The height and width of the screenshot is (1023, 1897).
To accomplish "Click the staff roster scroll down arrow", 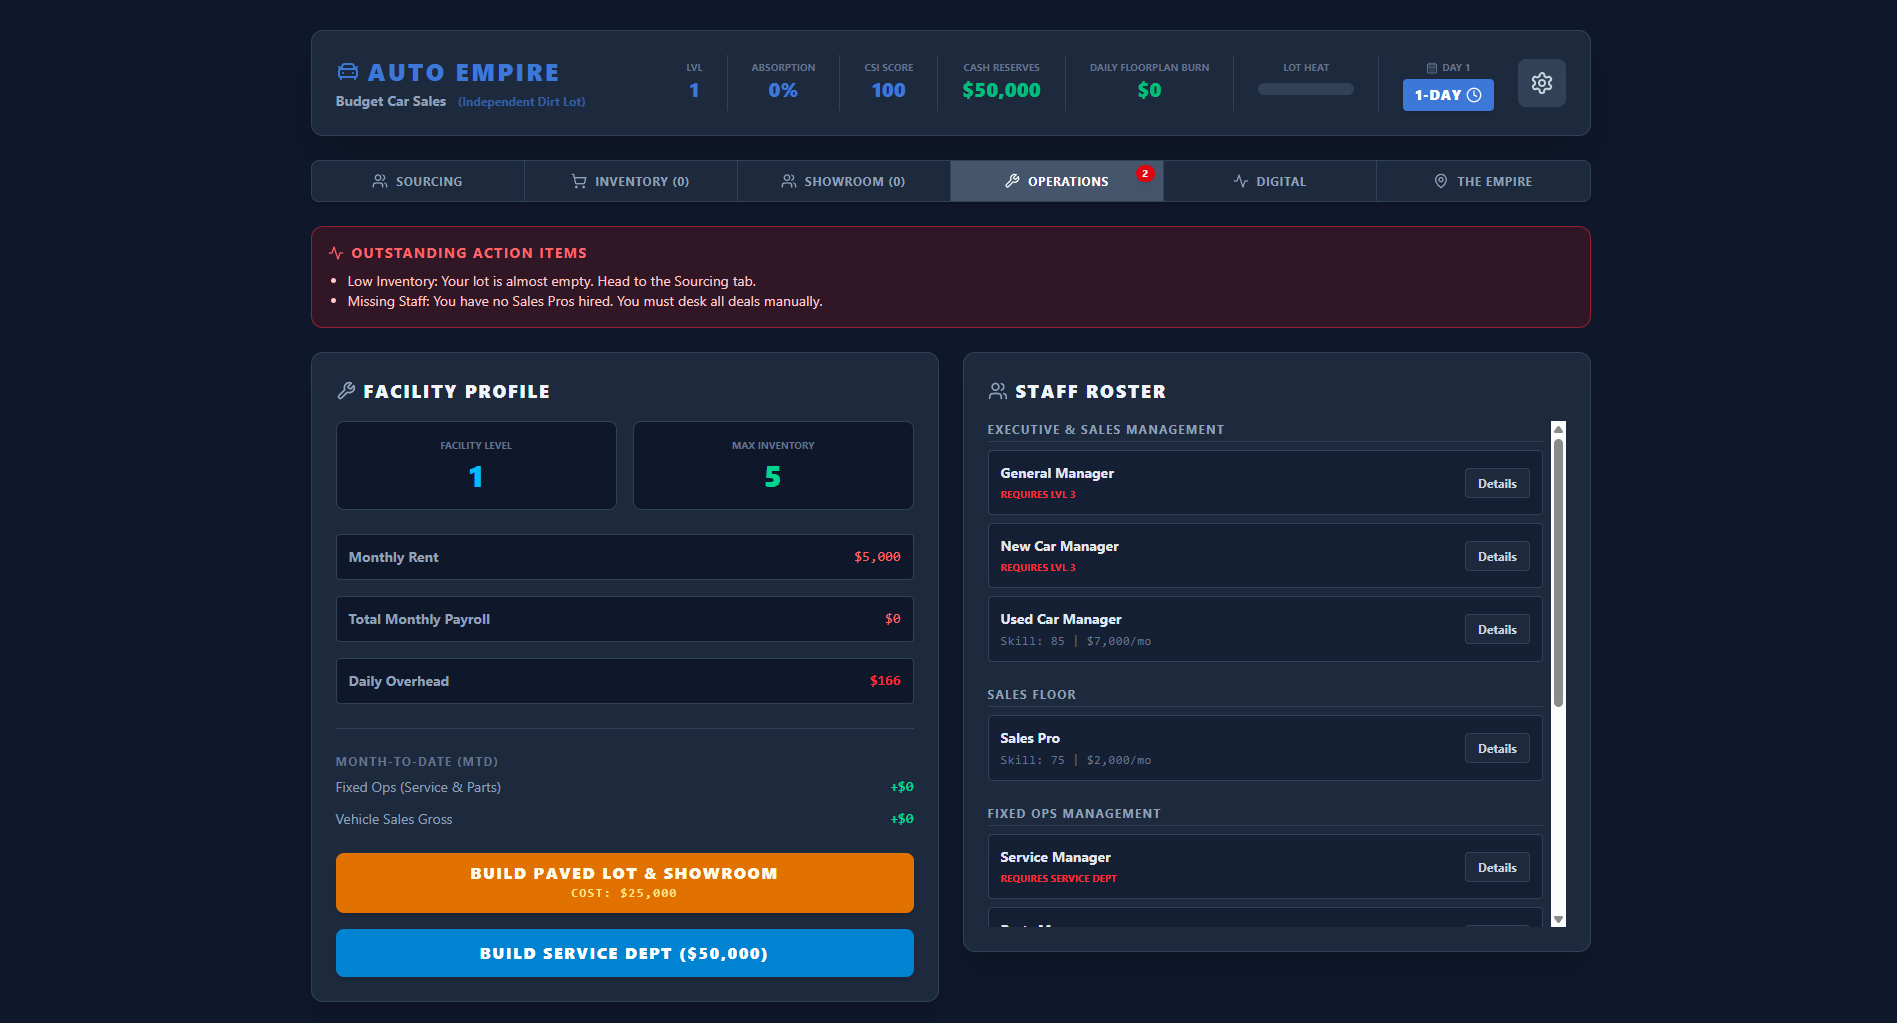I will 1558,919.
